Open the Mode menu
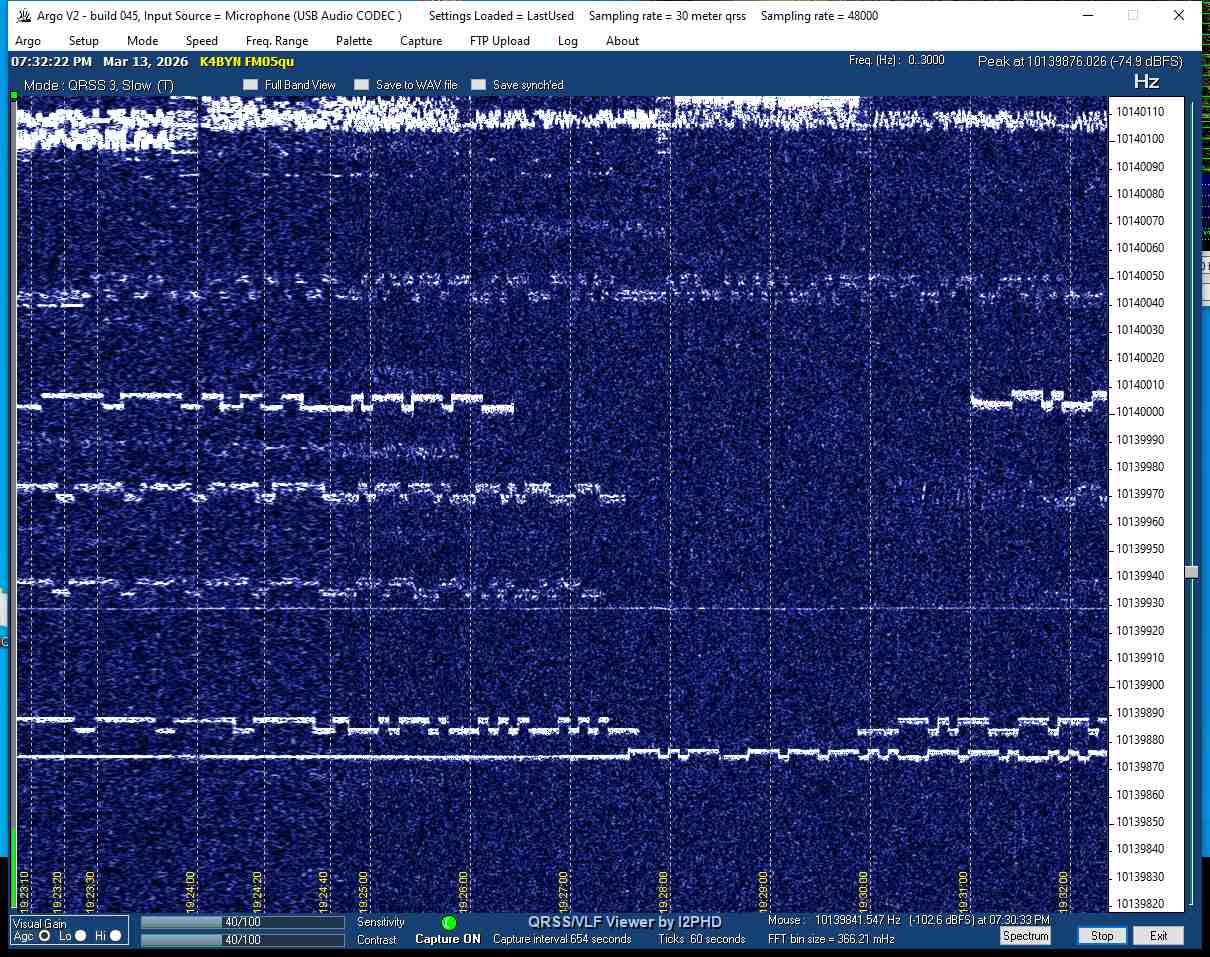Viewport: 1210px width, 957px height. (x=142, y=41)
